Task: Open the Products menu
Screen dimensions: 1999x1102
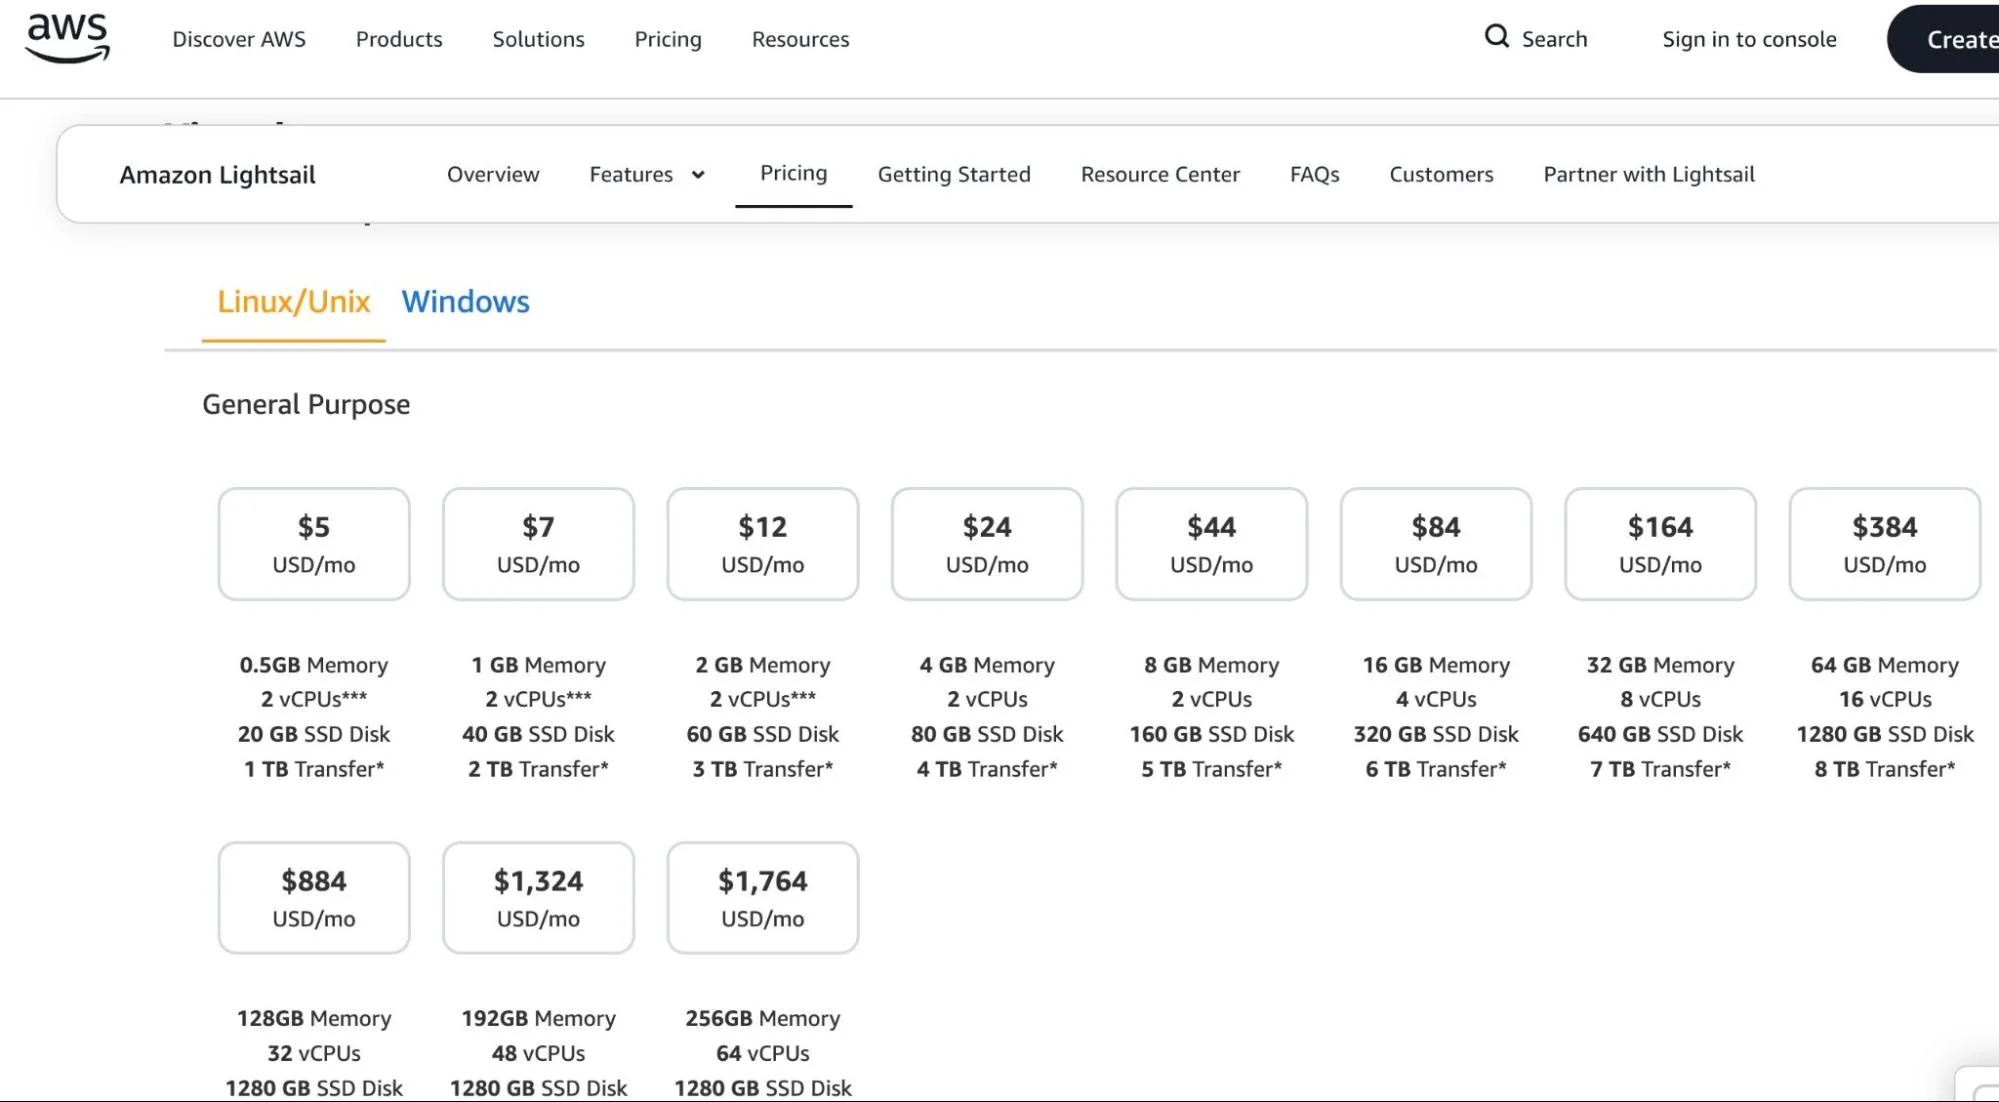Action: [398, 39]
